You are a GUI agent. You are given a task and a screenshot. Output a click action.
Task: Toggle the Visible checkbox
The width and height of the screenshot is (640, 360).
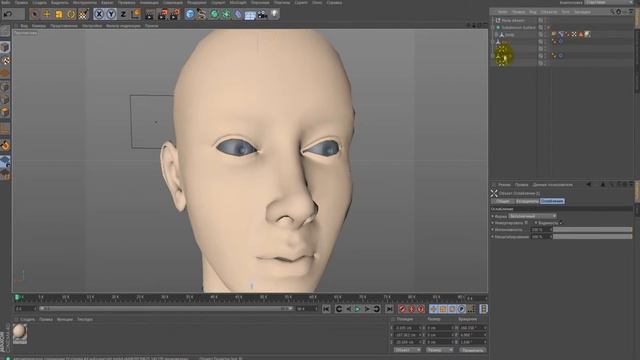[561, 222]
